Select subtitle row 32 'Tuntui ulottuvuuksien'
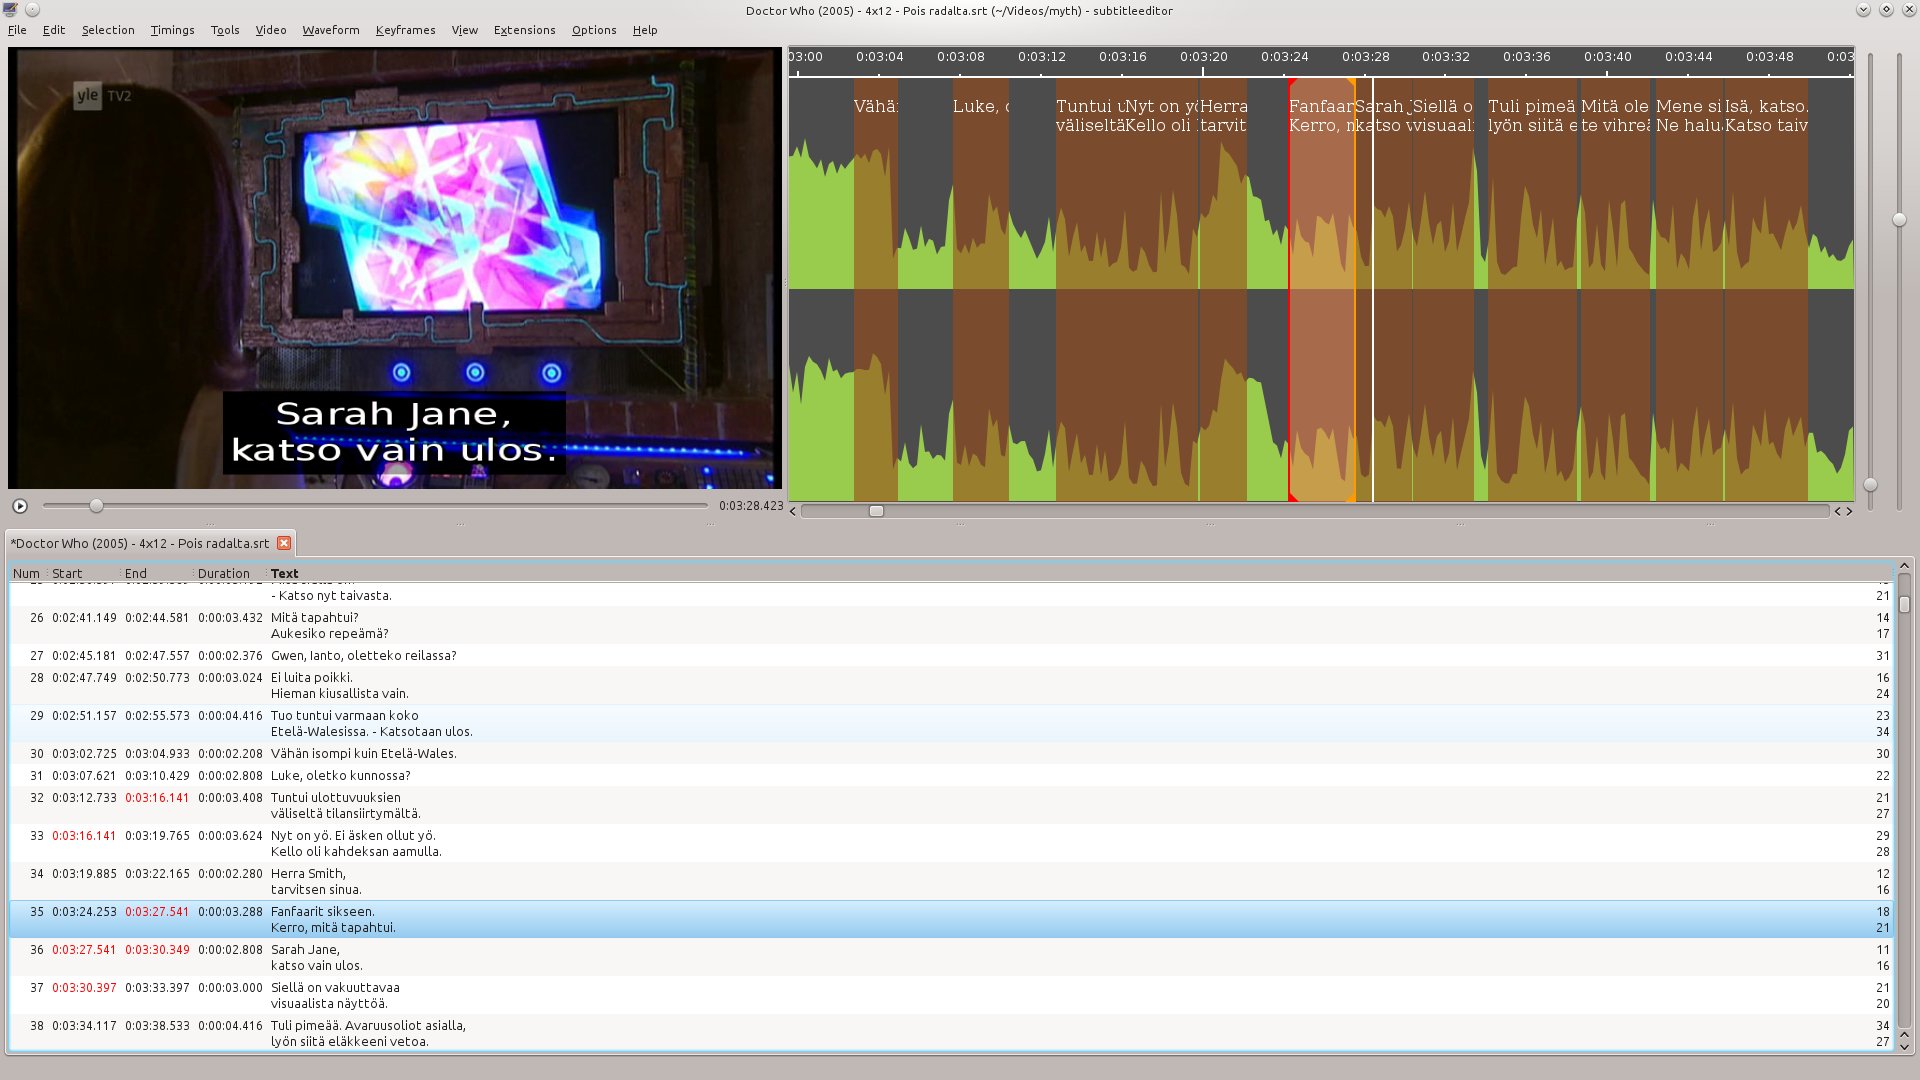 (x=950, y=806)
